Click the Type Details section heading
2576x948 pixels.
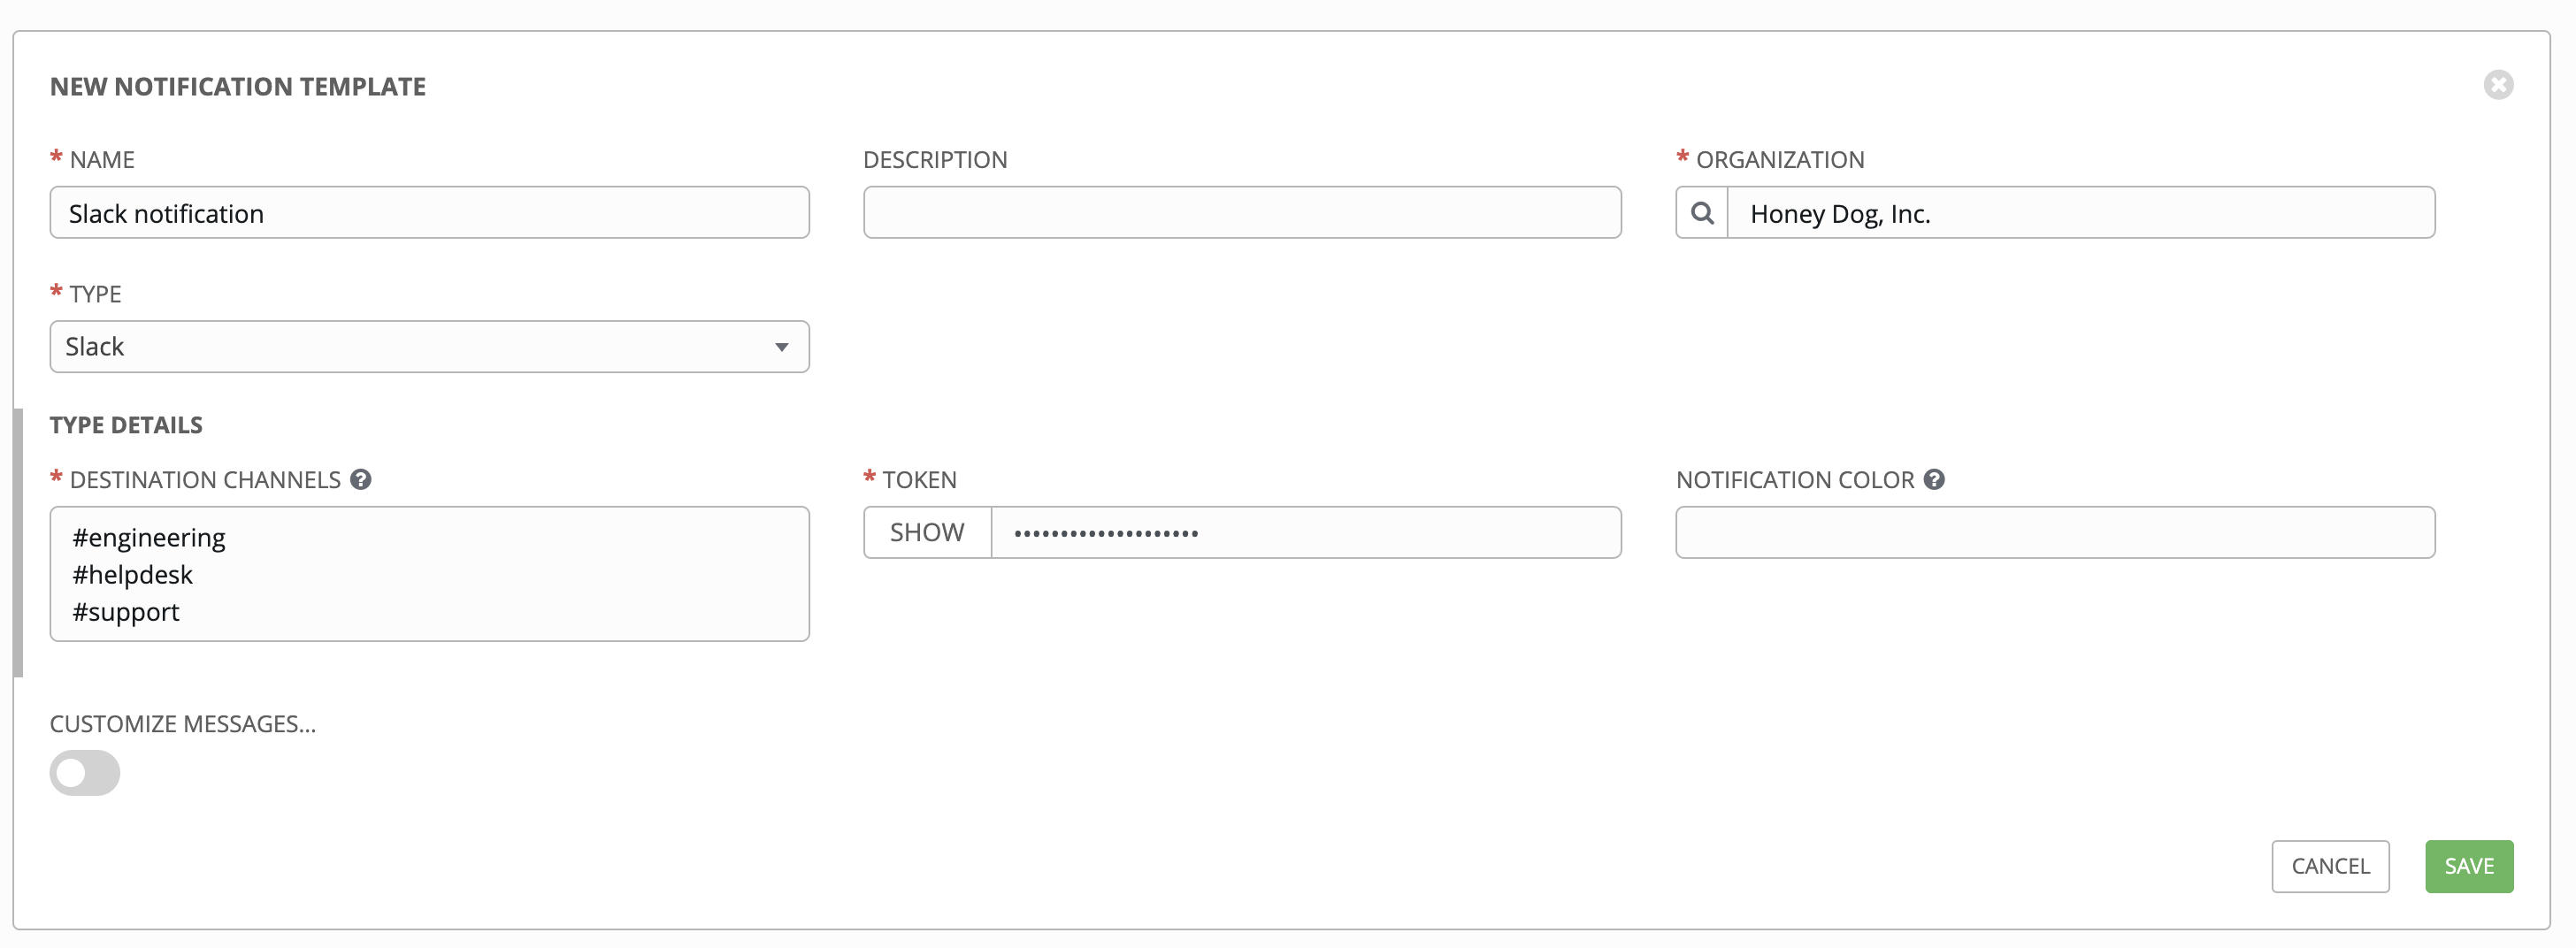point(126,425)
